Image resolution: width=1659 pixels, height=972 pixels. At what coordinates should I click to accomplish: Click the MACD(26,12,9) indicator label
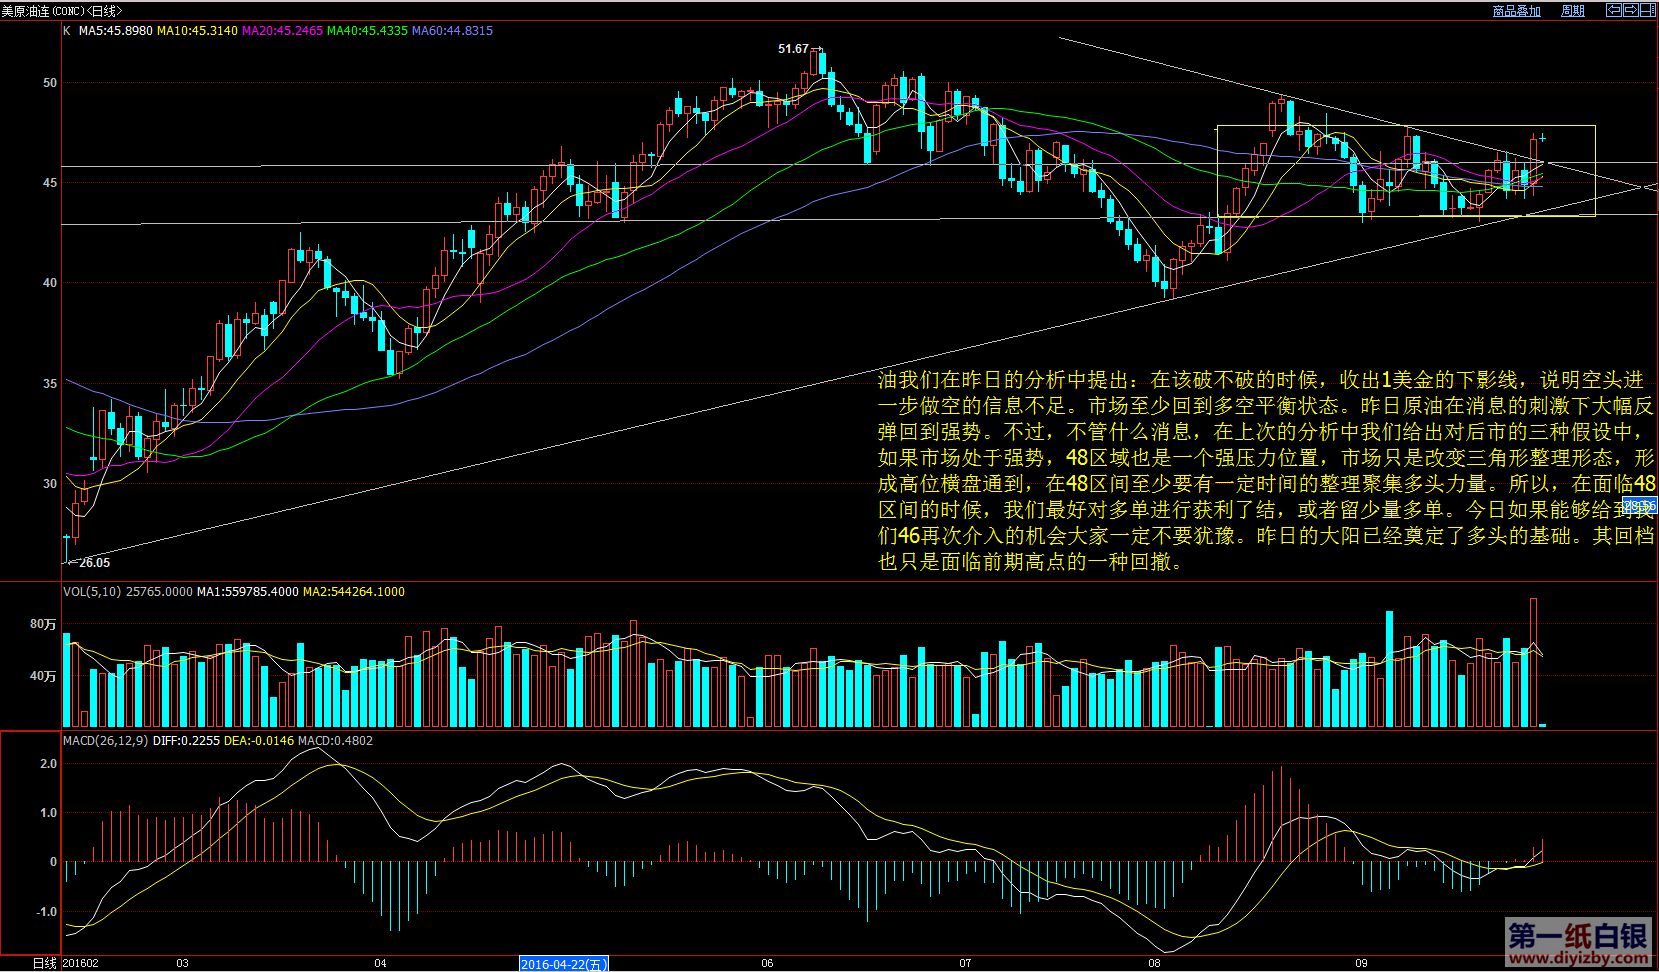[105, 741]
